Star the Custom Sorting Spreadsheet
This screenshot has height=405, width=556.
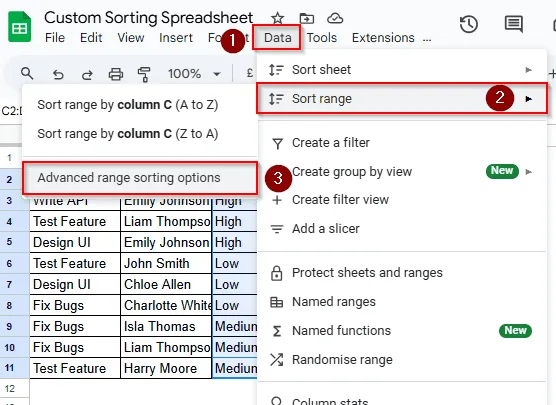277,18
